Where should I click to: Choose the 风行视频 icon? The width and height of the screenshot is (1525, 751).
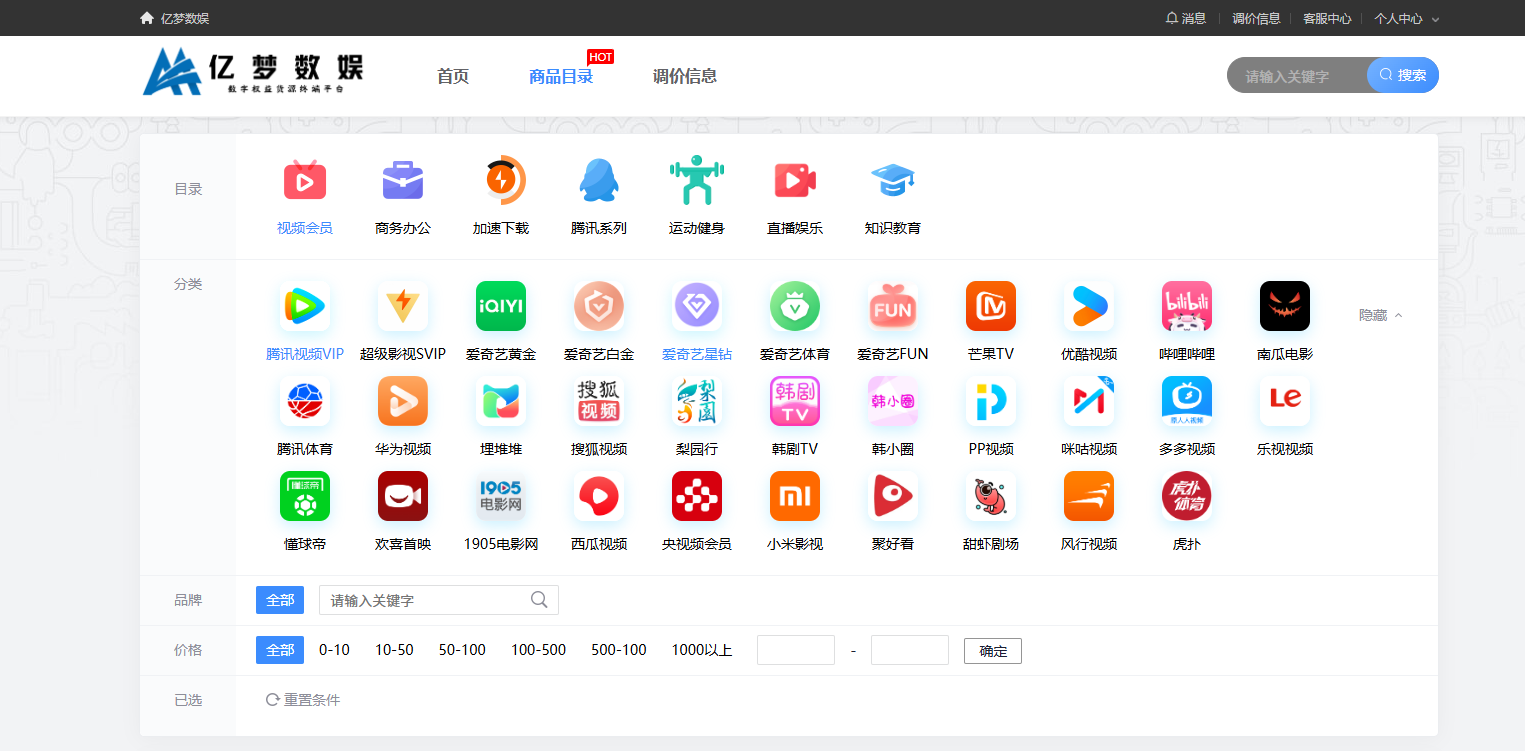1089,496
